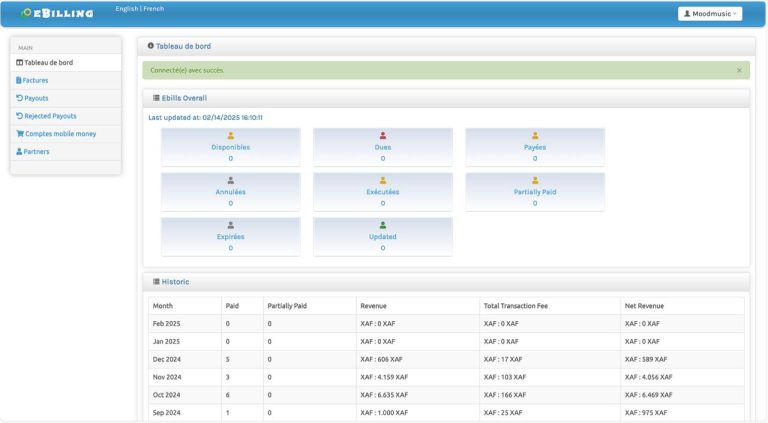The width and height of the screenshot is (768, 423).
Task: Click the red Dues user icon
Action: (x=383, y=135)
